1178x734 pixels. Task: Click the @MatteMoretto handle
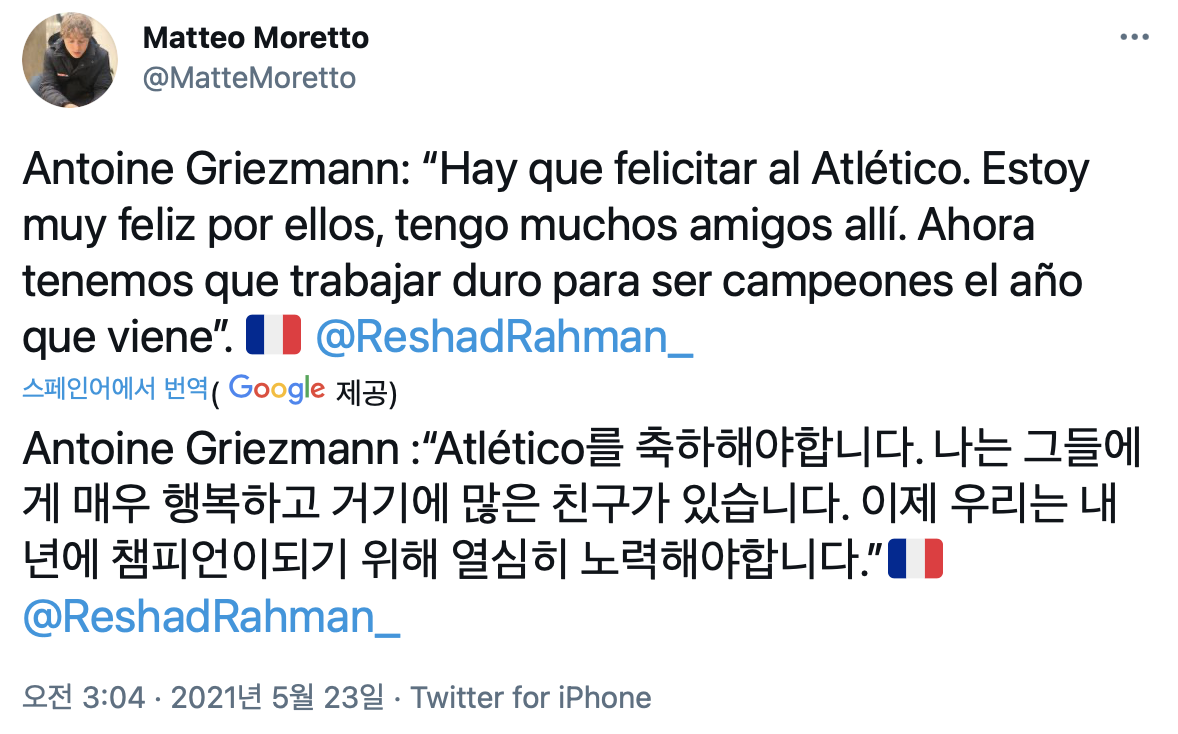[x=249, y=78]
